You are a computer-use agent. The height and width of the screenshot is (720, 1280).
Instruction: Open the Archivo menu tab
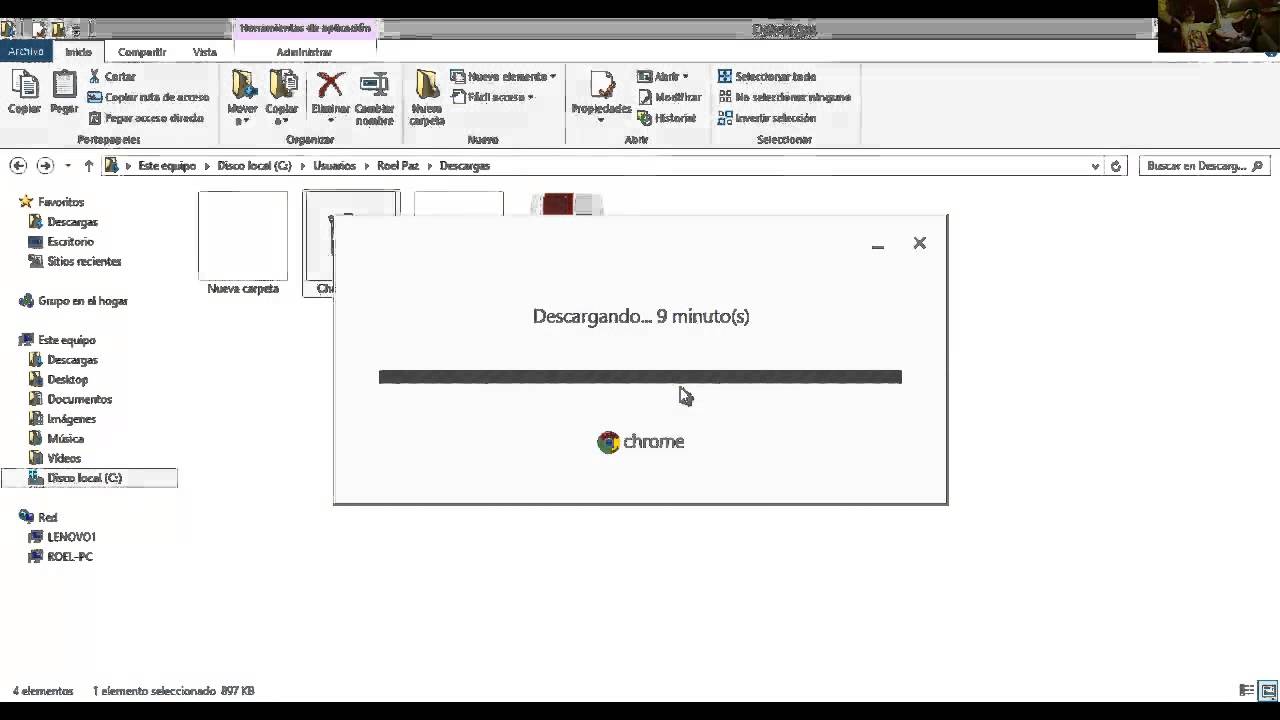(26, 52)
